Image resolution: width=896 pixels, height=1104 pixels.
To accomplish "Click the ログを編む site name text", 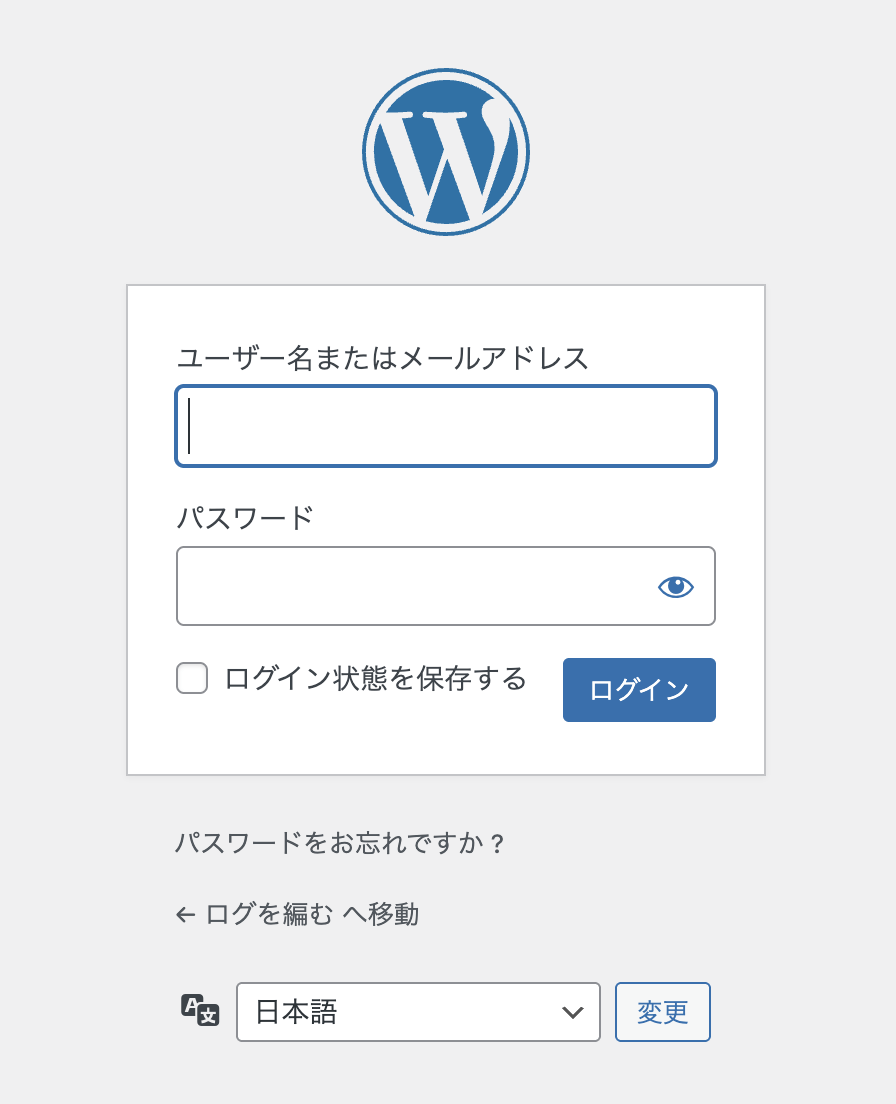I will [x=270, y=915].
